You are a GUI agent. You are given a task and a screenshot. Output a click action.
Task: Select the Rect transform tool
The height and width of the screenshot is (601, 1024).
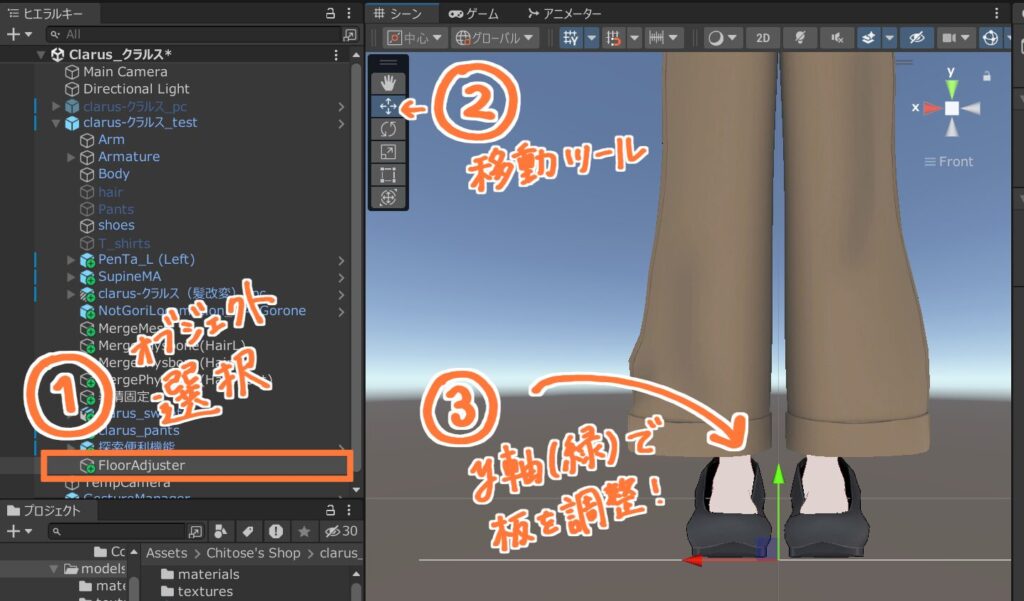(x=388, y=175)
